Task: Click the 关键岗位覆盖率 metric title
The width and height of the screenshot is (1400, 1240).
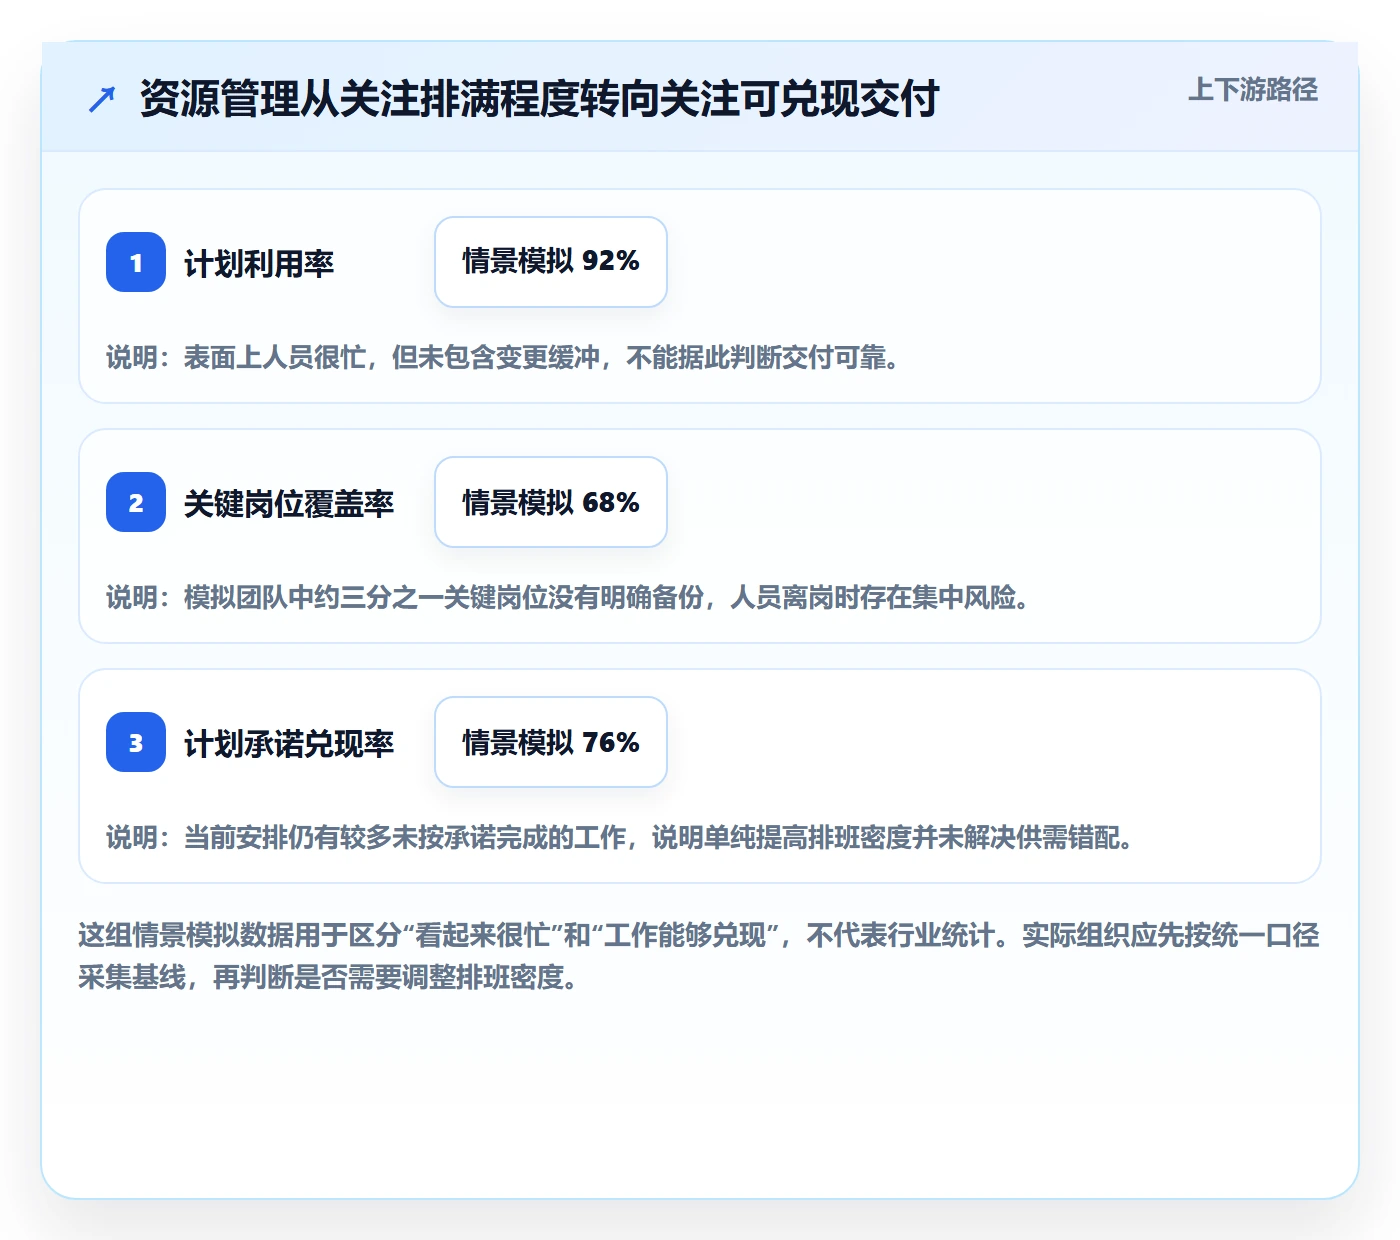Action: point(289,504)
